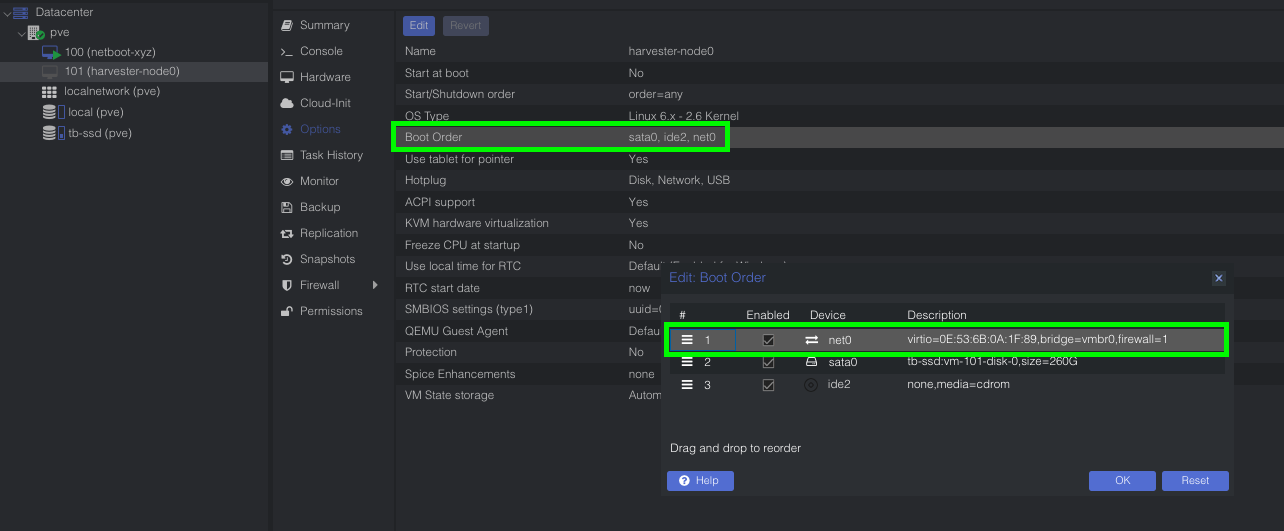The height and width of the screenshot is (531, 1284).
Task: Click the localnetwork grid icon
Action: pos(50,92)
